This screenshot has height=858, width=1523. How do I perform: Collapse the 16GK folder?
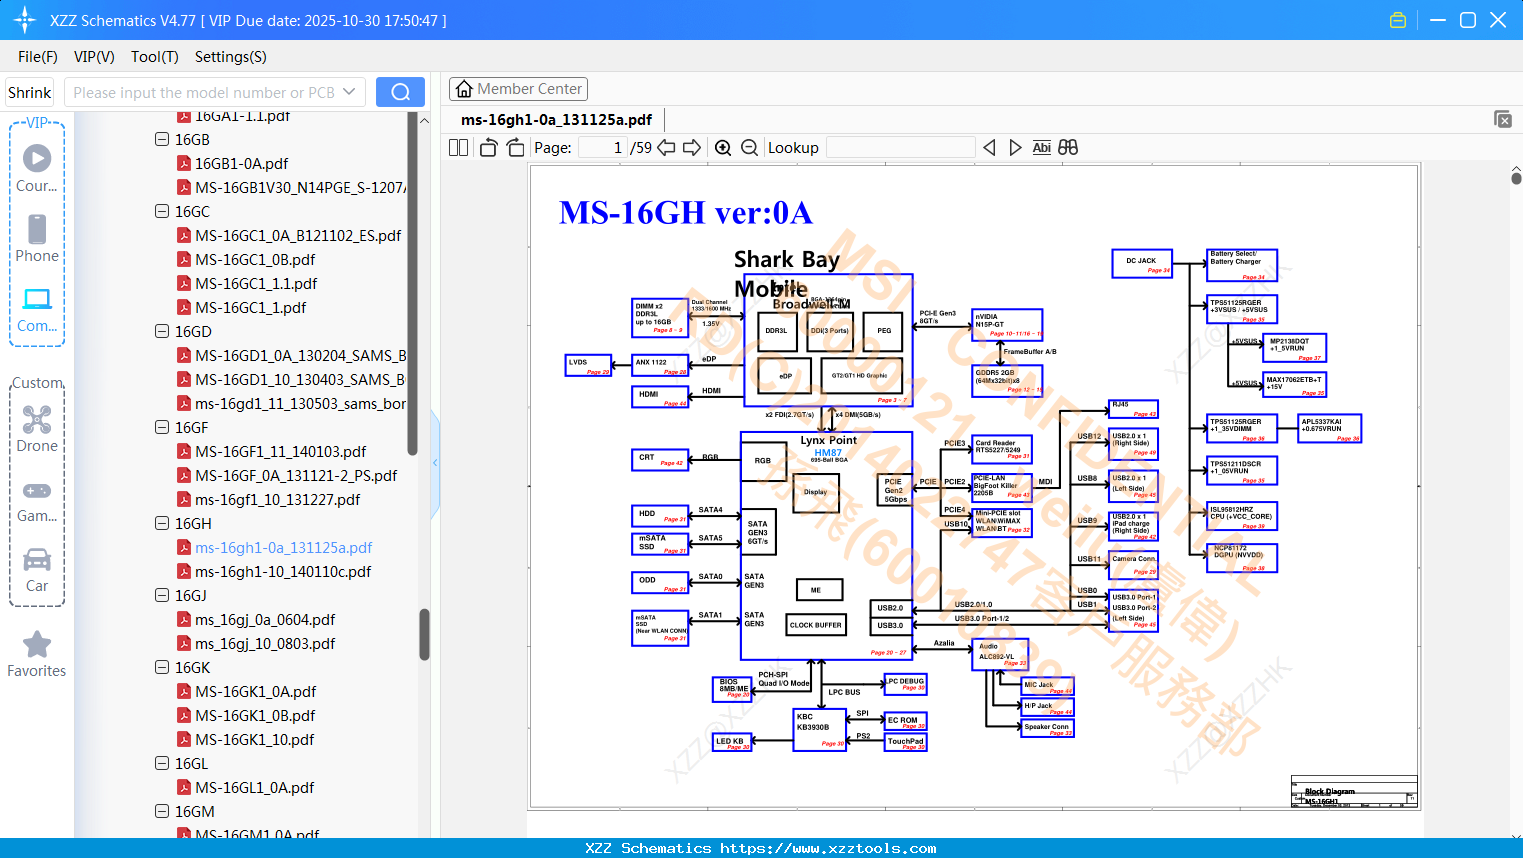(x=162, y=668)
